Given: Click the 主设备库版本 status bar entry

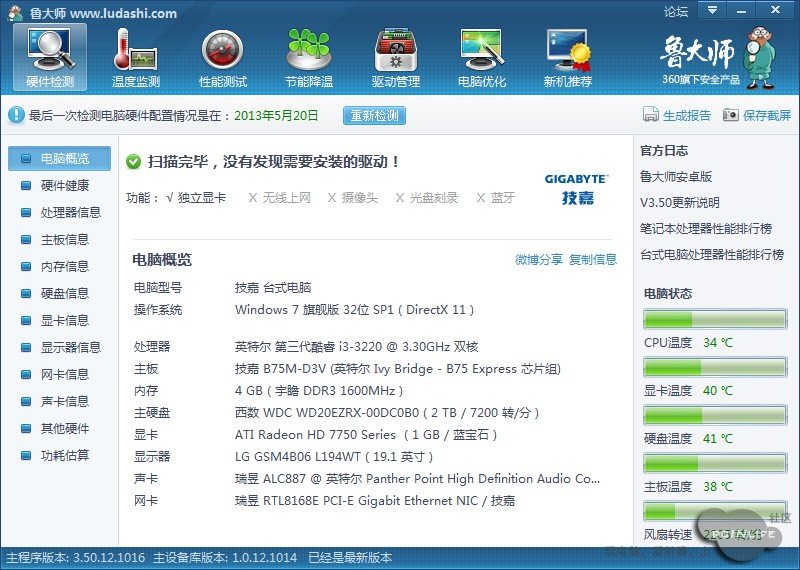Looking at the screenshot, I should (x=225, y=557).
